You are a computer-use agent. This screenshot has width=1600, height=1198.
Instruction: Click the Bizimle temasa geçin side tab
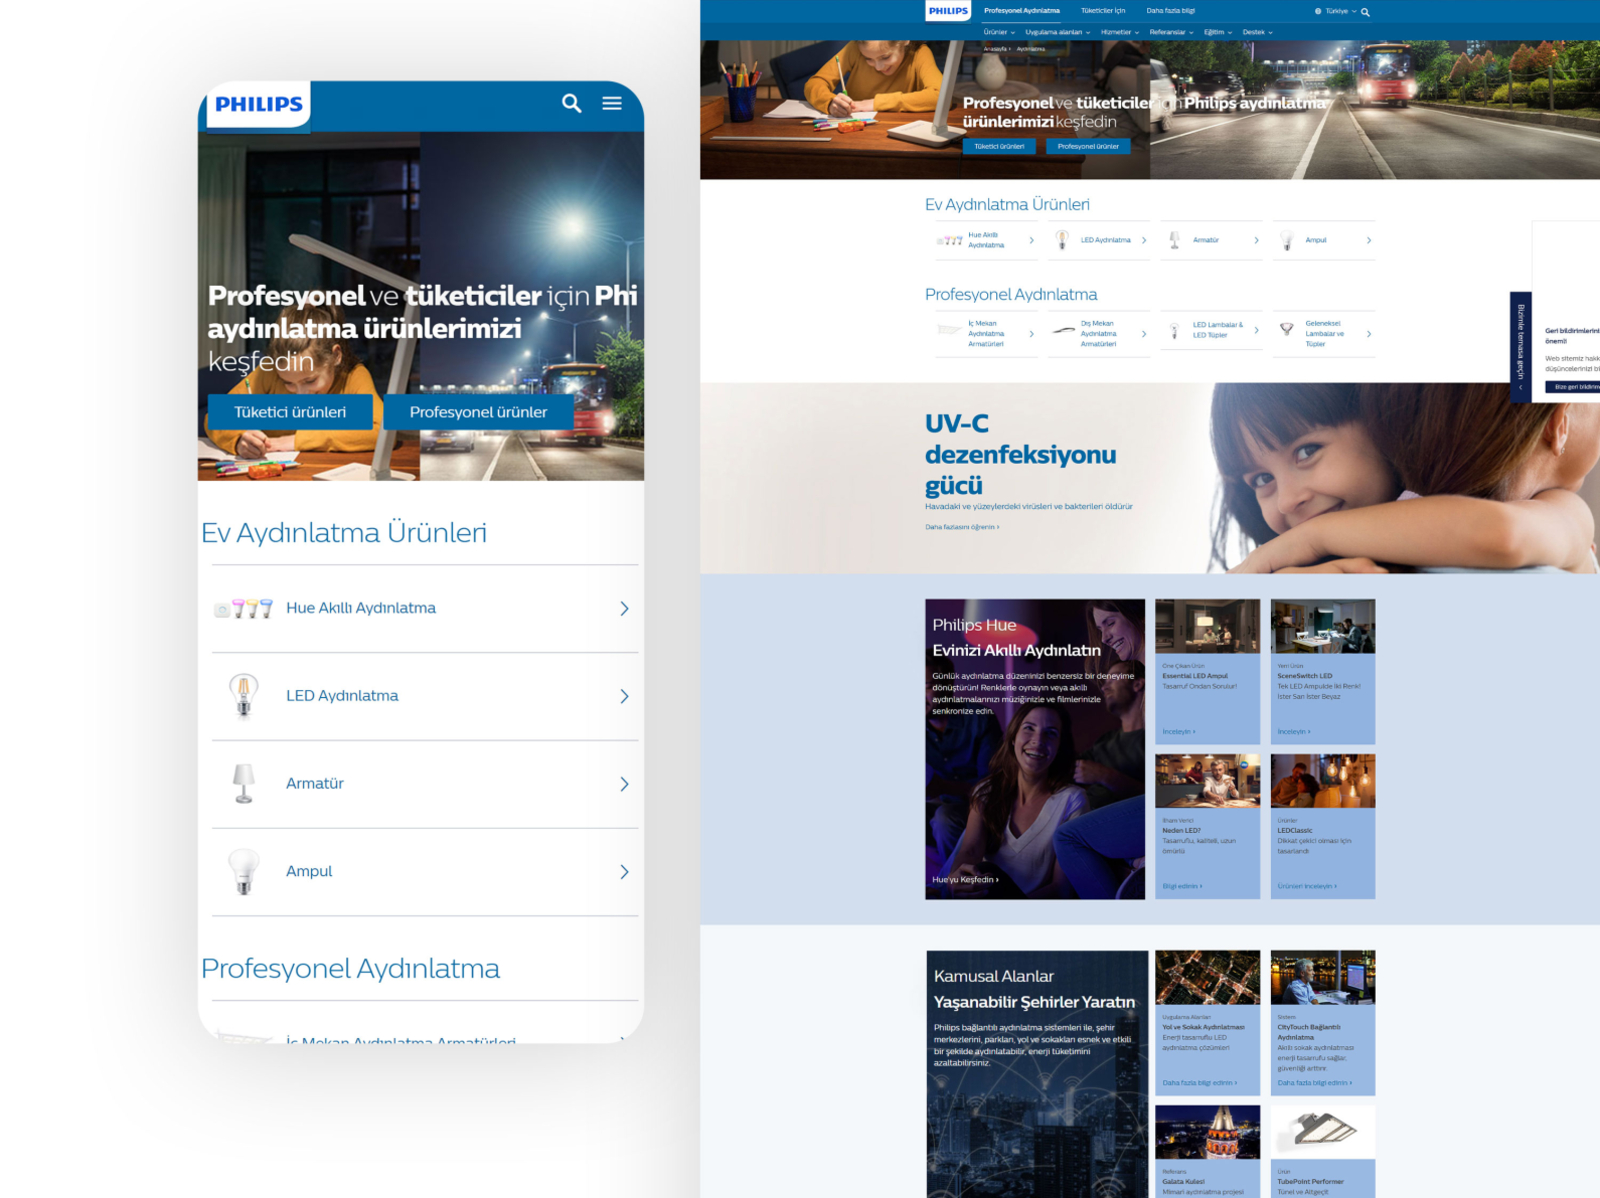click(1520, 347)
